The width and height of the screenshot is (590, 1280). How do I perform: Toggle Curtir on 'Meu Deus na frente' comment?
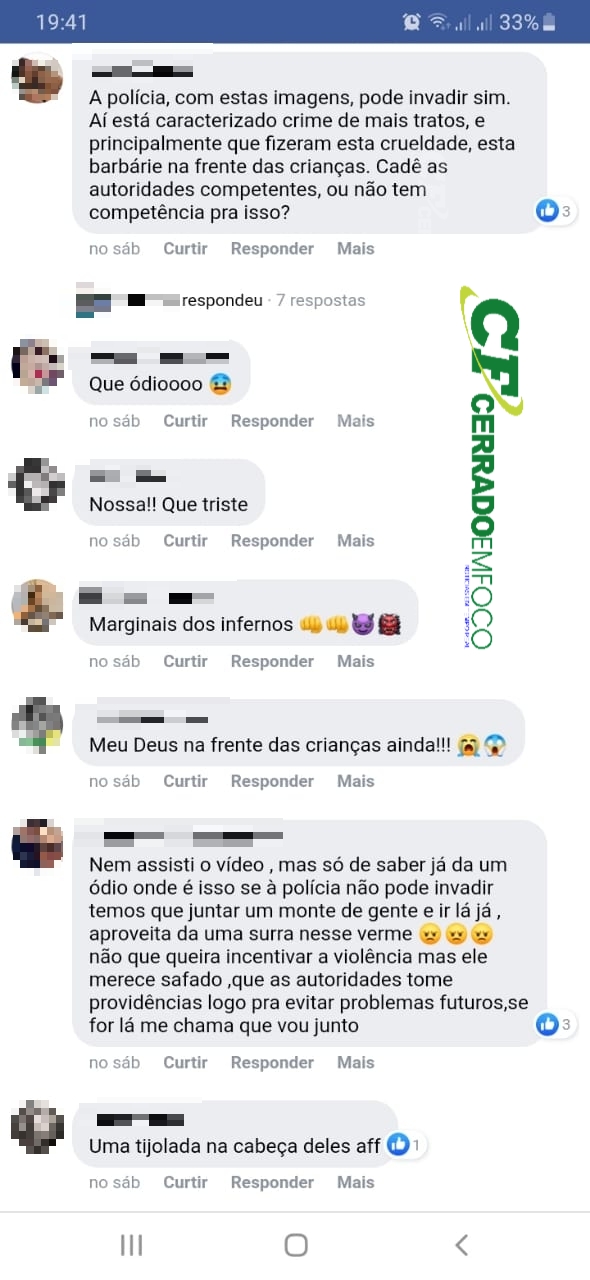(185, 781)
